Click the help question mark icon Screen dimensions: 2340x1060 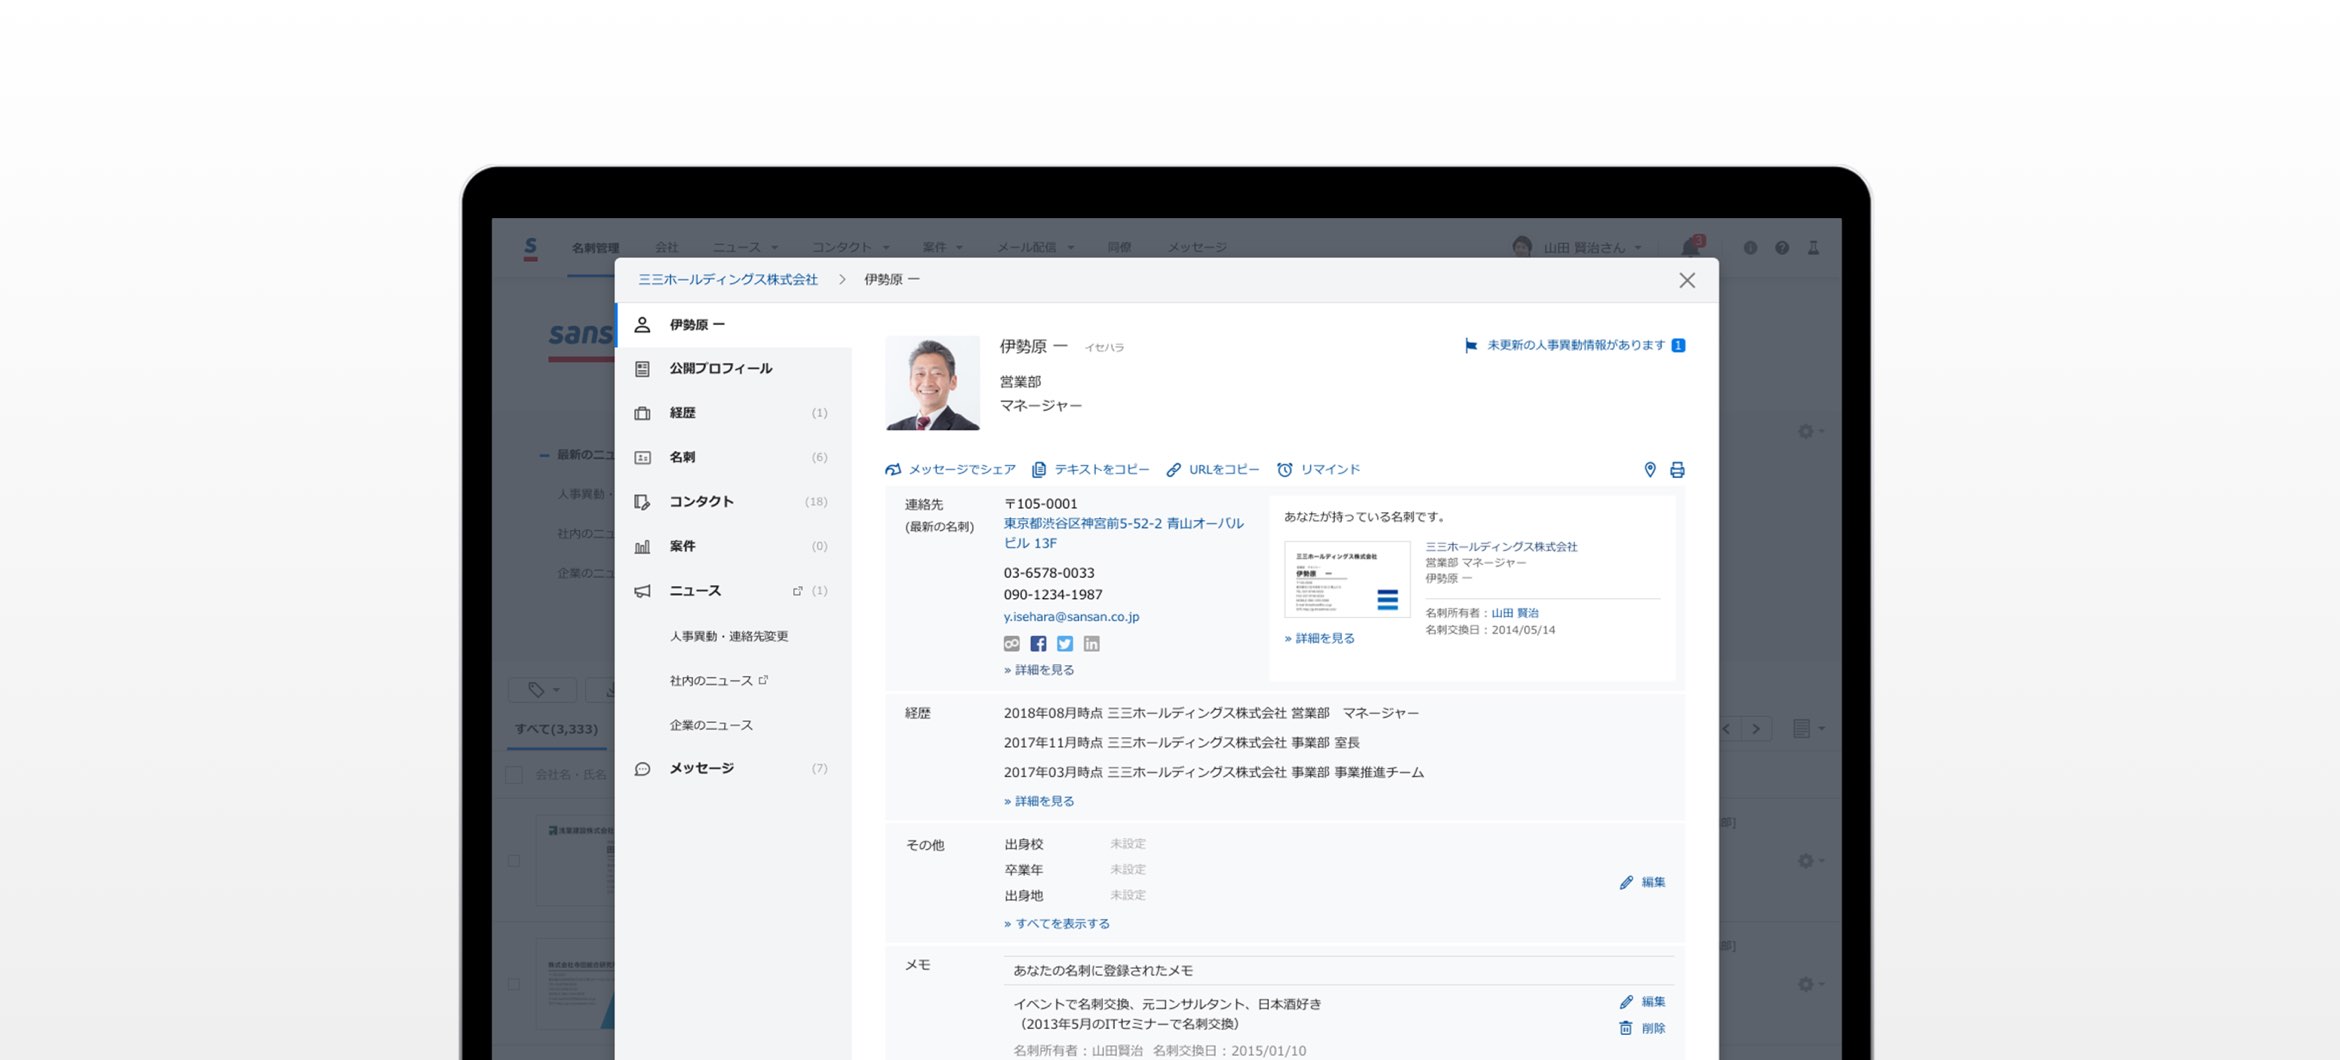1782,248
